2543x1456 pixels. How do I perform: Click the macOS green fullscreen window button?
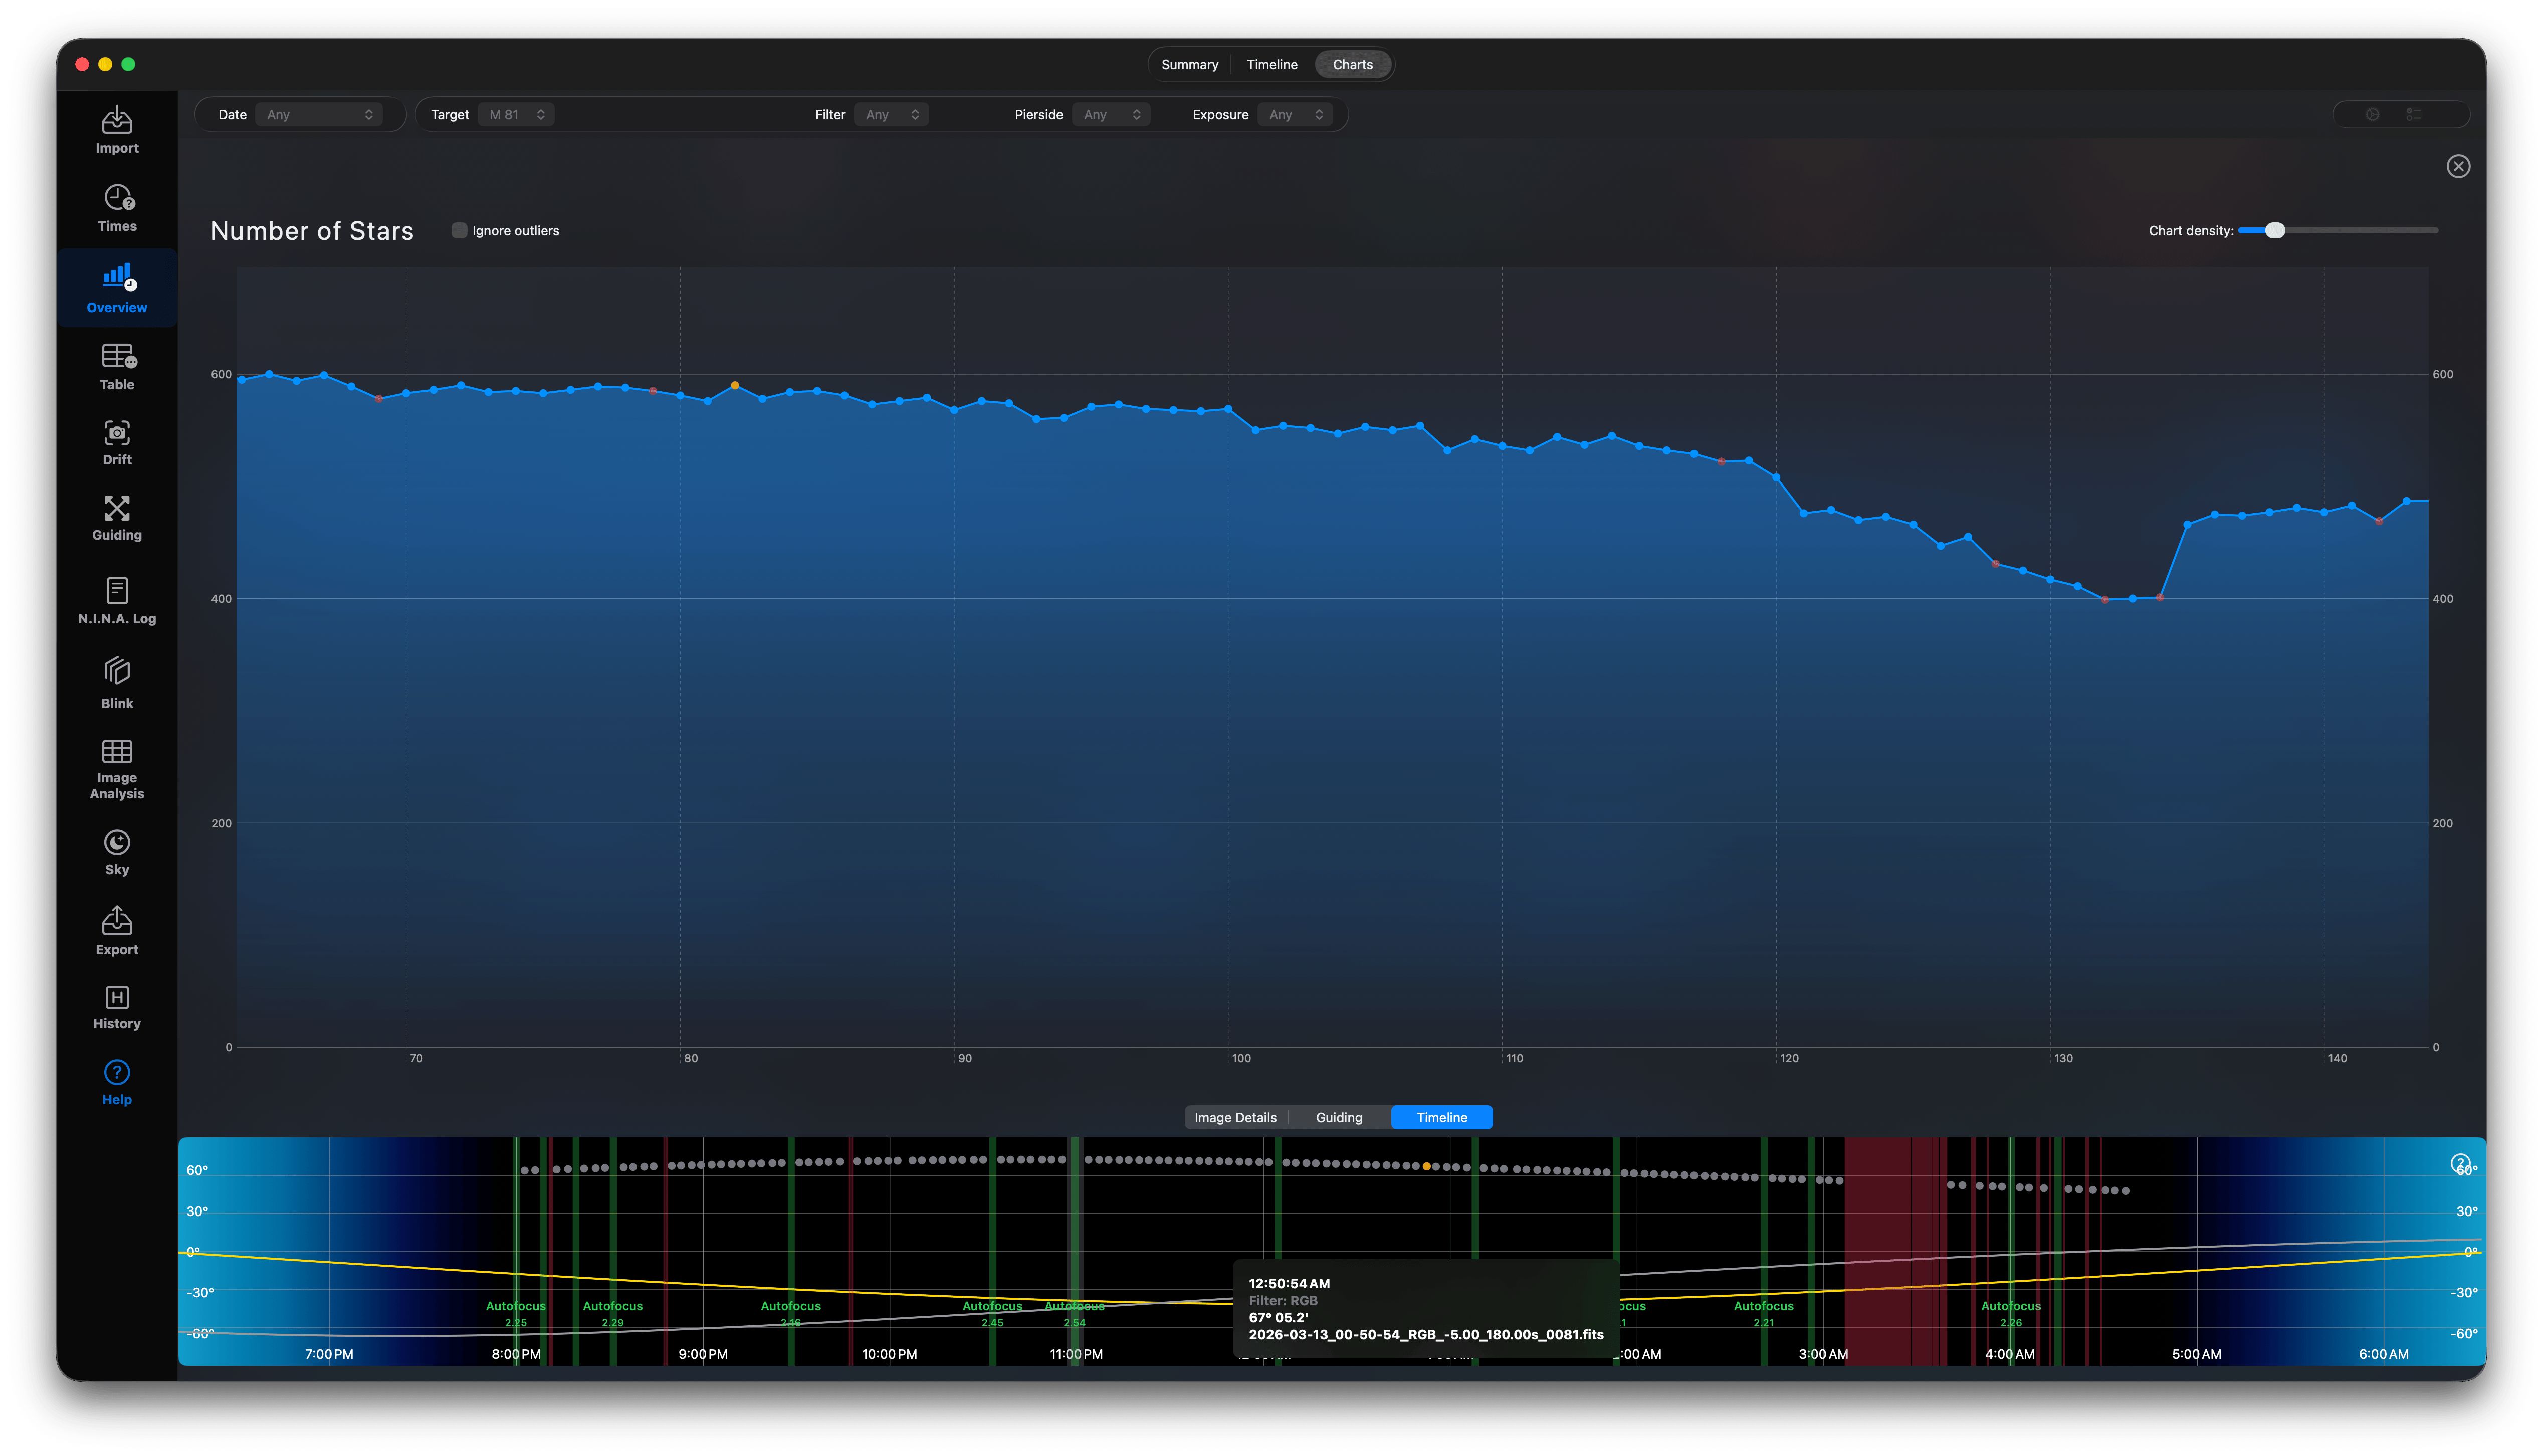[x=128, y=64]
